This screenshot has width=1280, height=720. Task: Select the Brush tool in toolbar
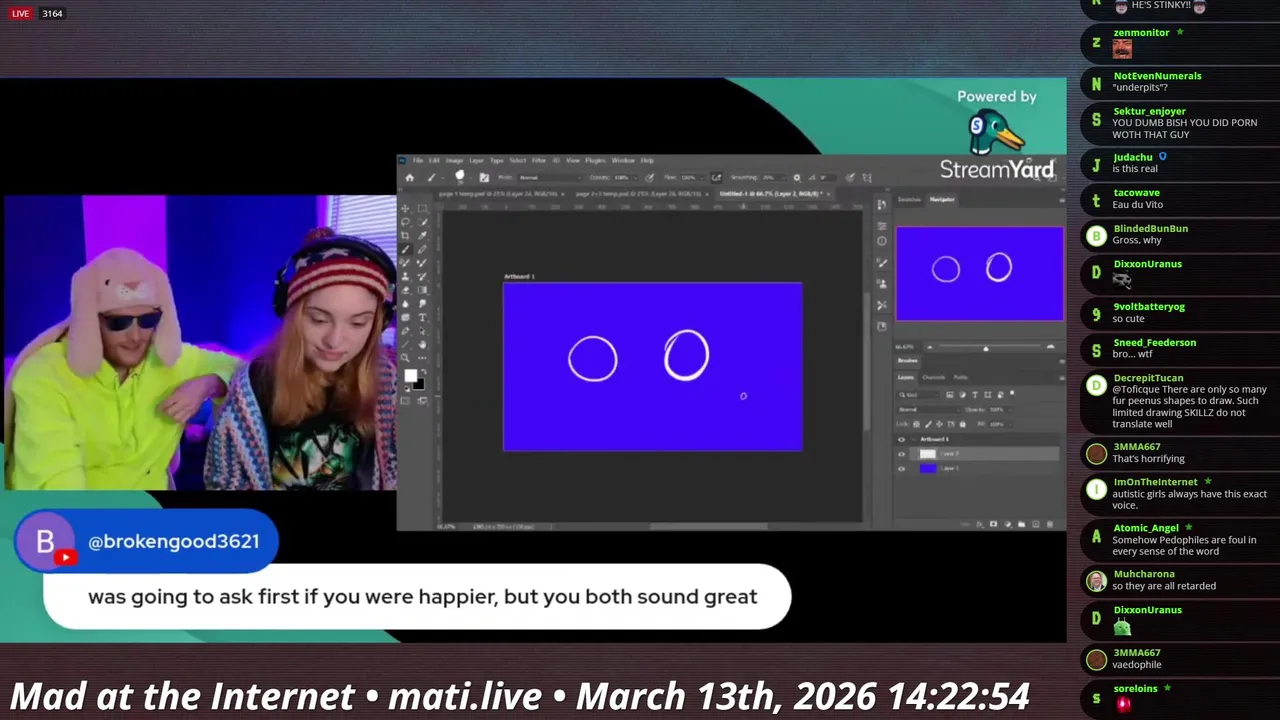(405, 249)
